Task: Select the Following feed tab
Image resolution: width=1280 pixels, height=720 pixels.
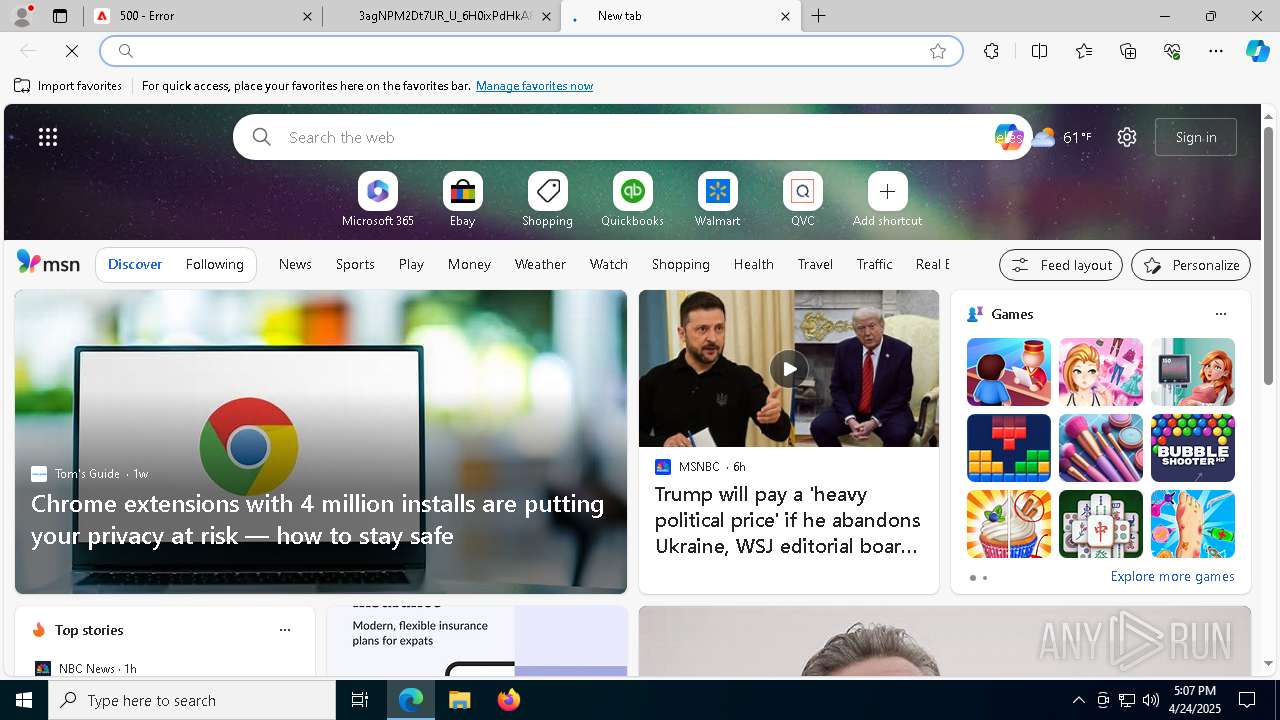Action: (215, 264)
